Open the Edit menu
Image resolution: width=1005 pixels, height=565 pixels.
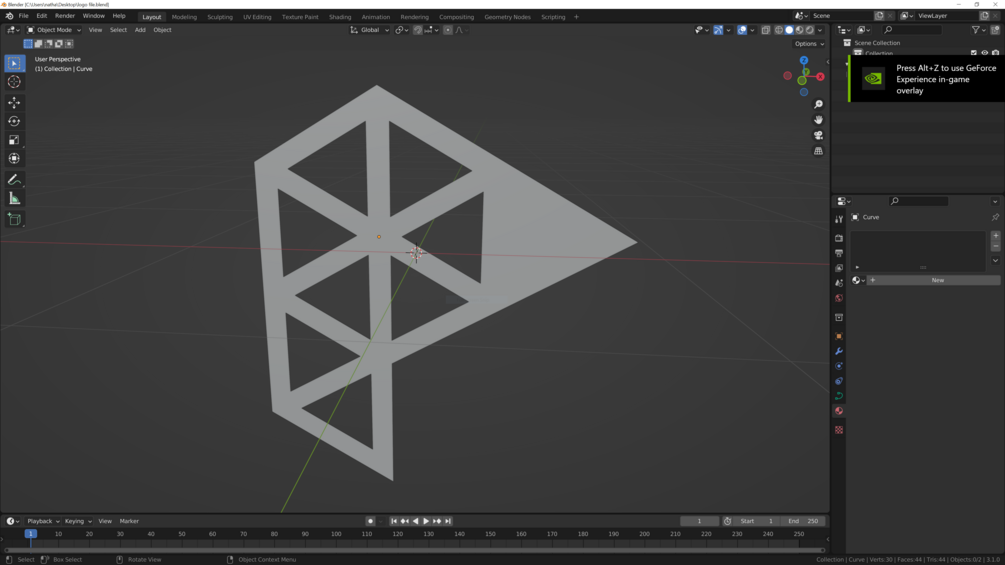(x=42, y=16)
